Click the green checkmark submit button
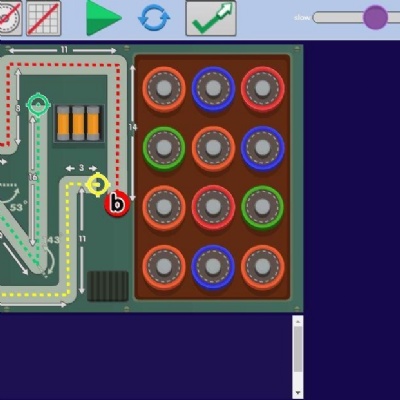The height and width of the screenshot is (400, 400). click(x=211, y=18)
